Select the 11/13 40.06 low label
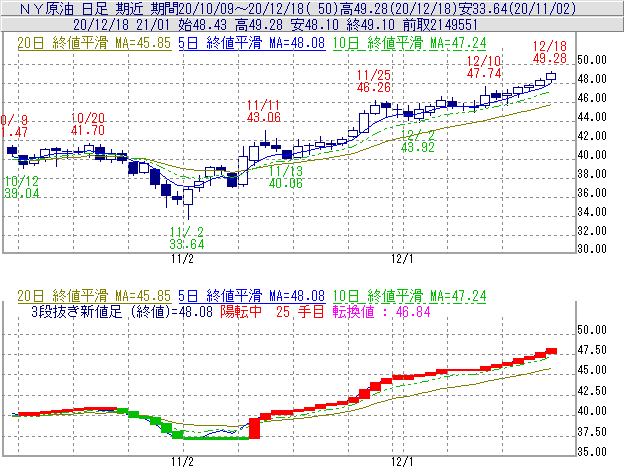624x473 pixels. click(x=286, y=177)
